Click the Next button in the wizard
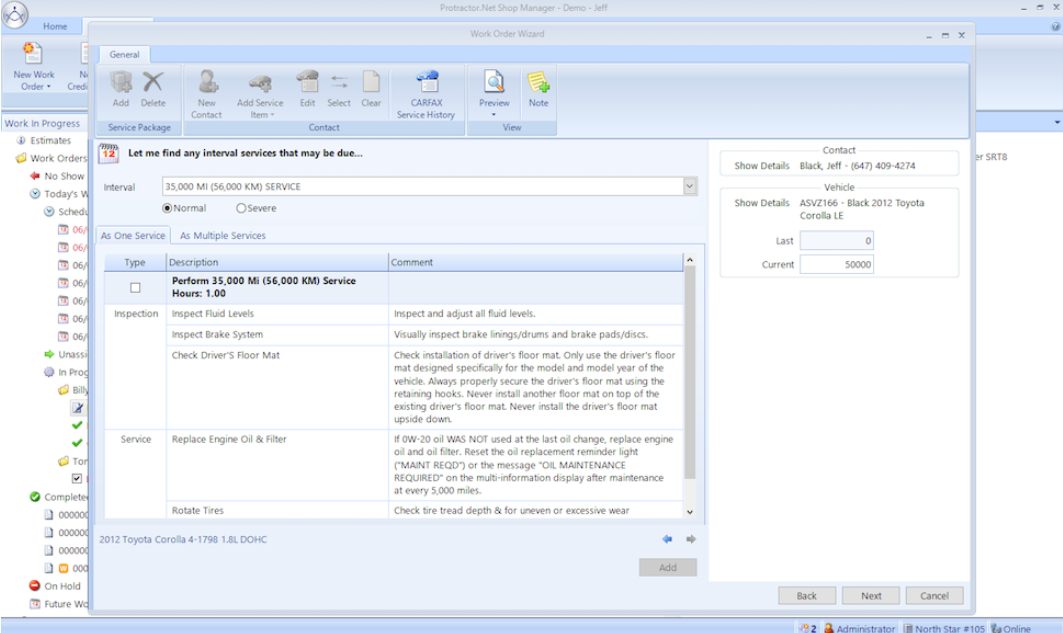The height and width of the screenshot is (633, 1063). 870,595
